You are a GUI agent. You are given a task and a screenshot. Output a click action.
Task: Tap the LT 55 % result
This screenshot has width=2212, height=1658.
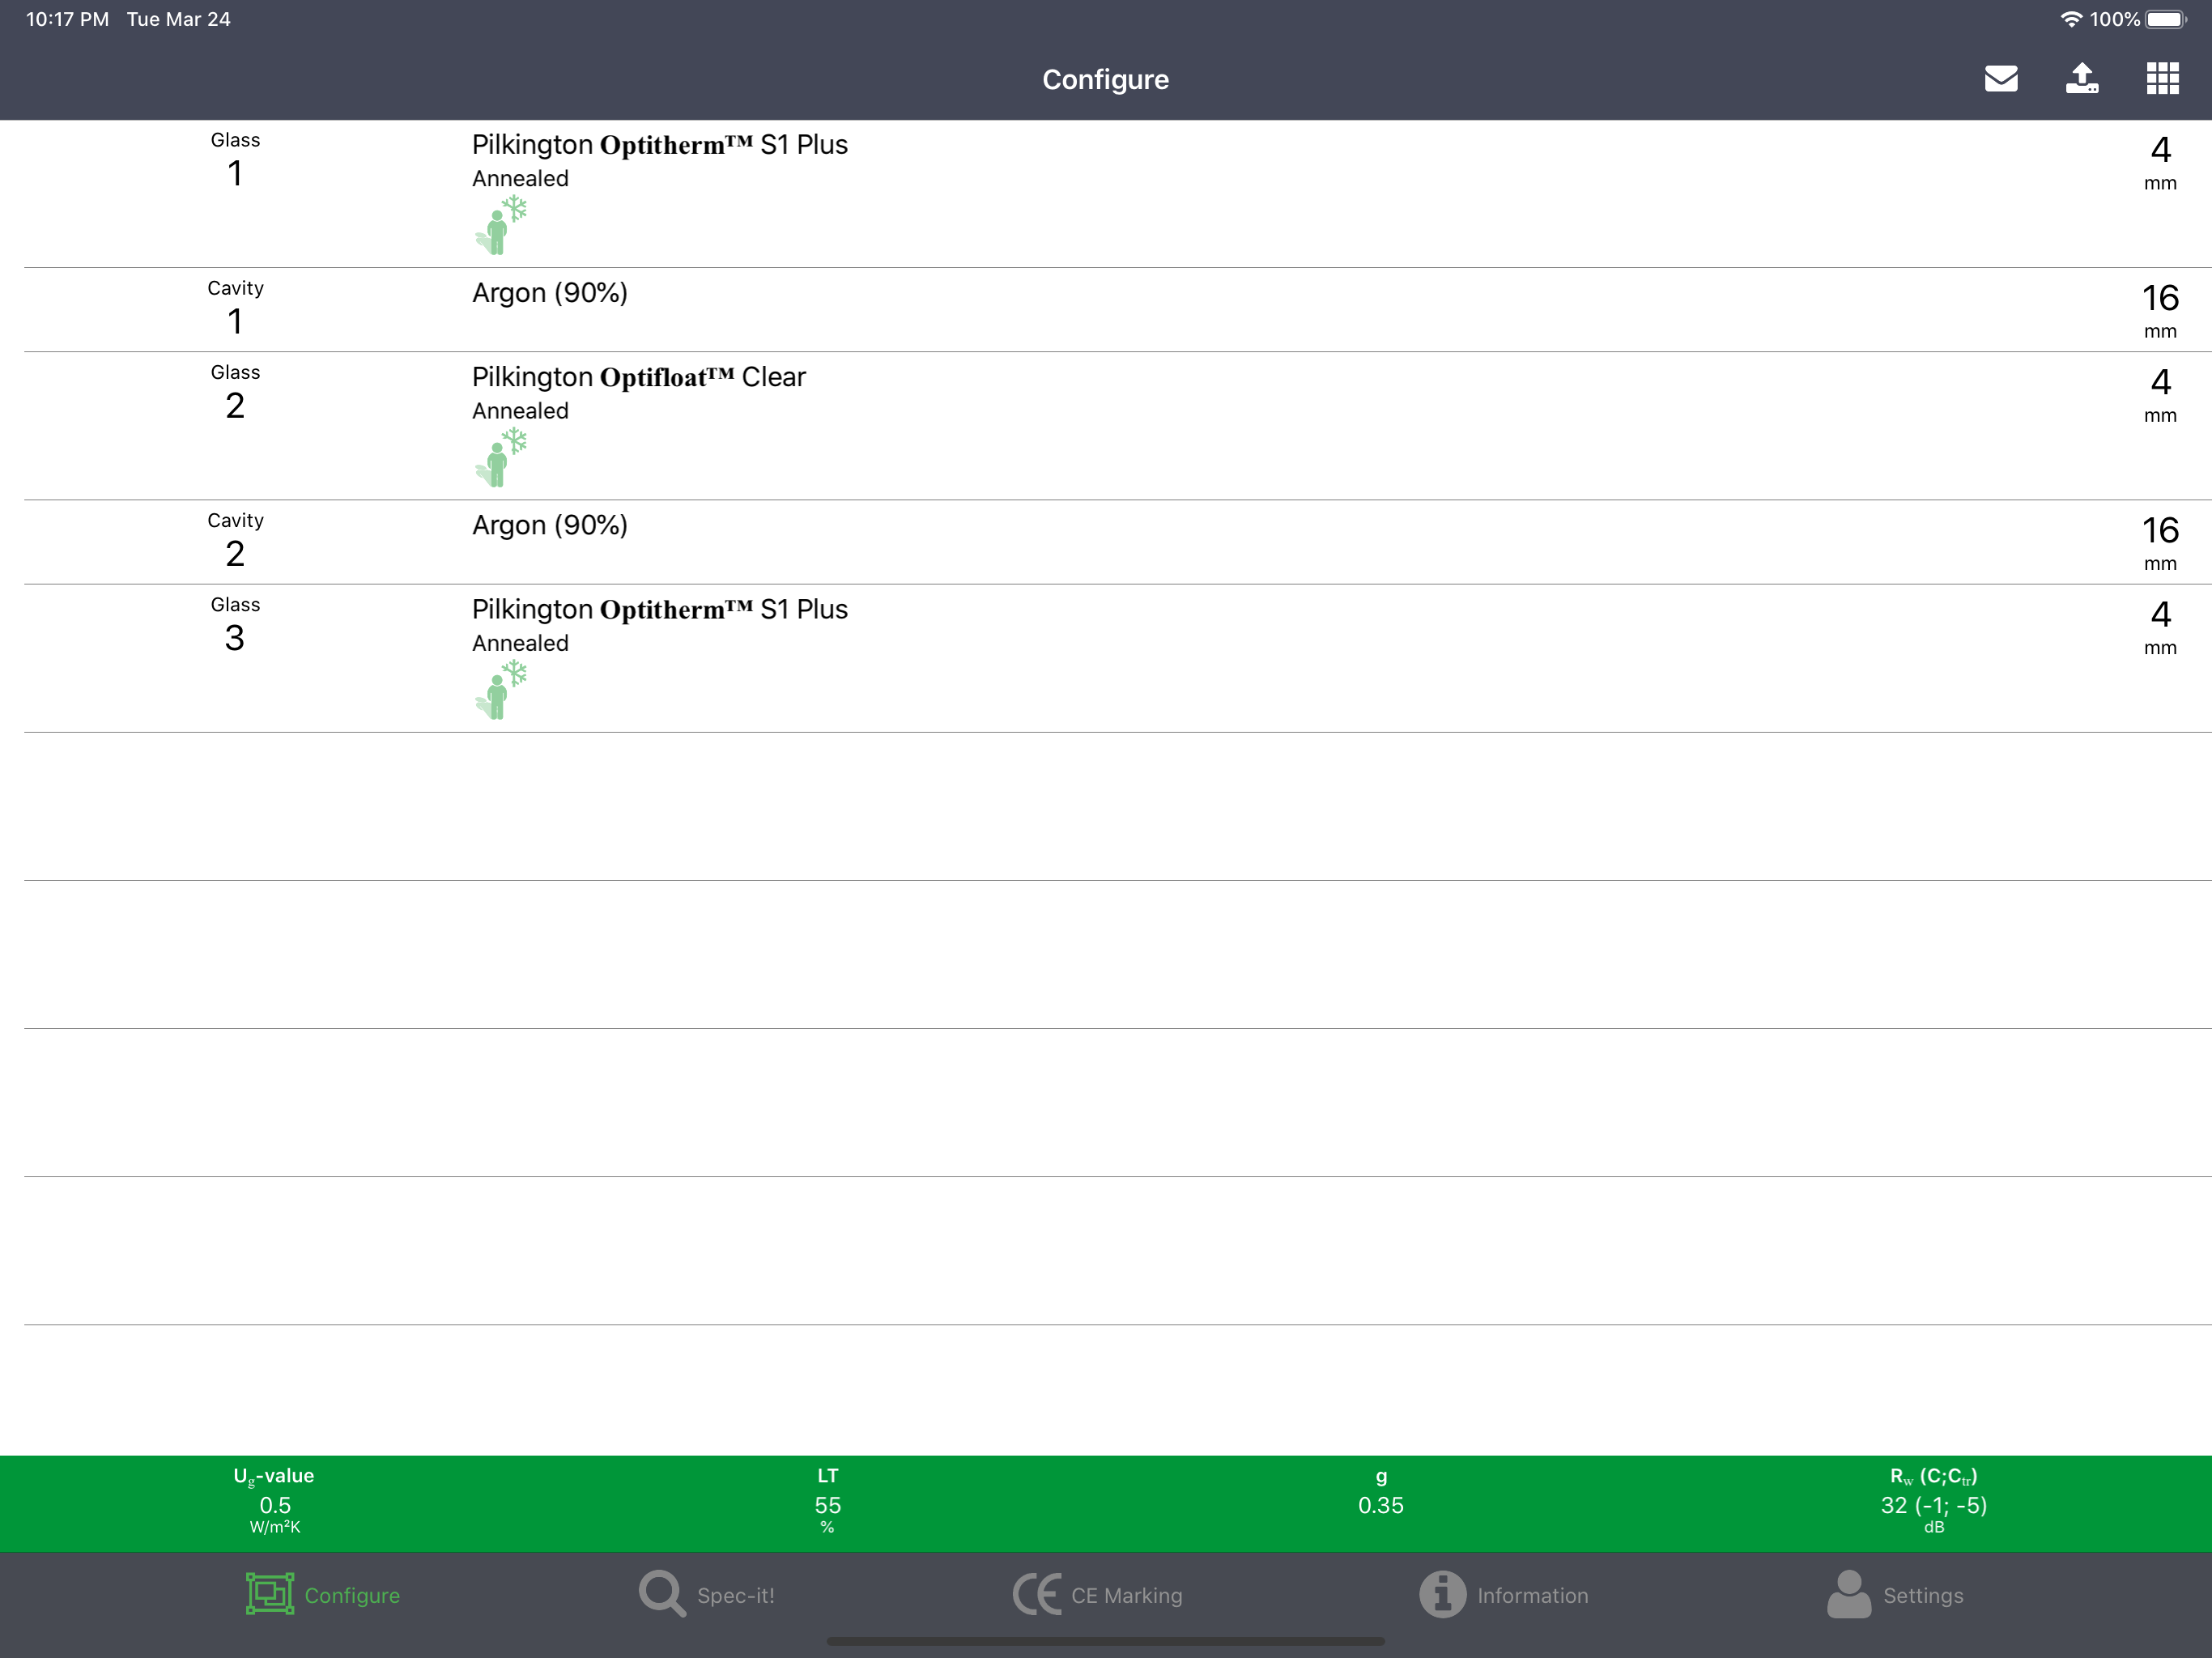point(827,1501)
